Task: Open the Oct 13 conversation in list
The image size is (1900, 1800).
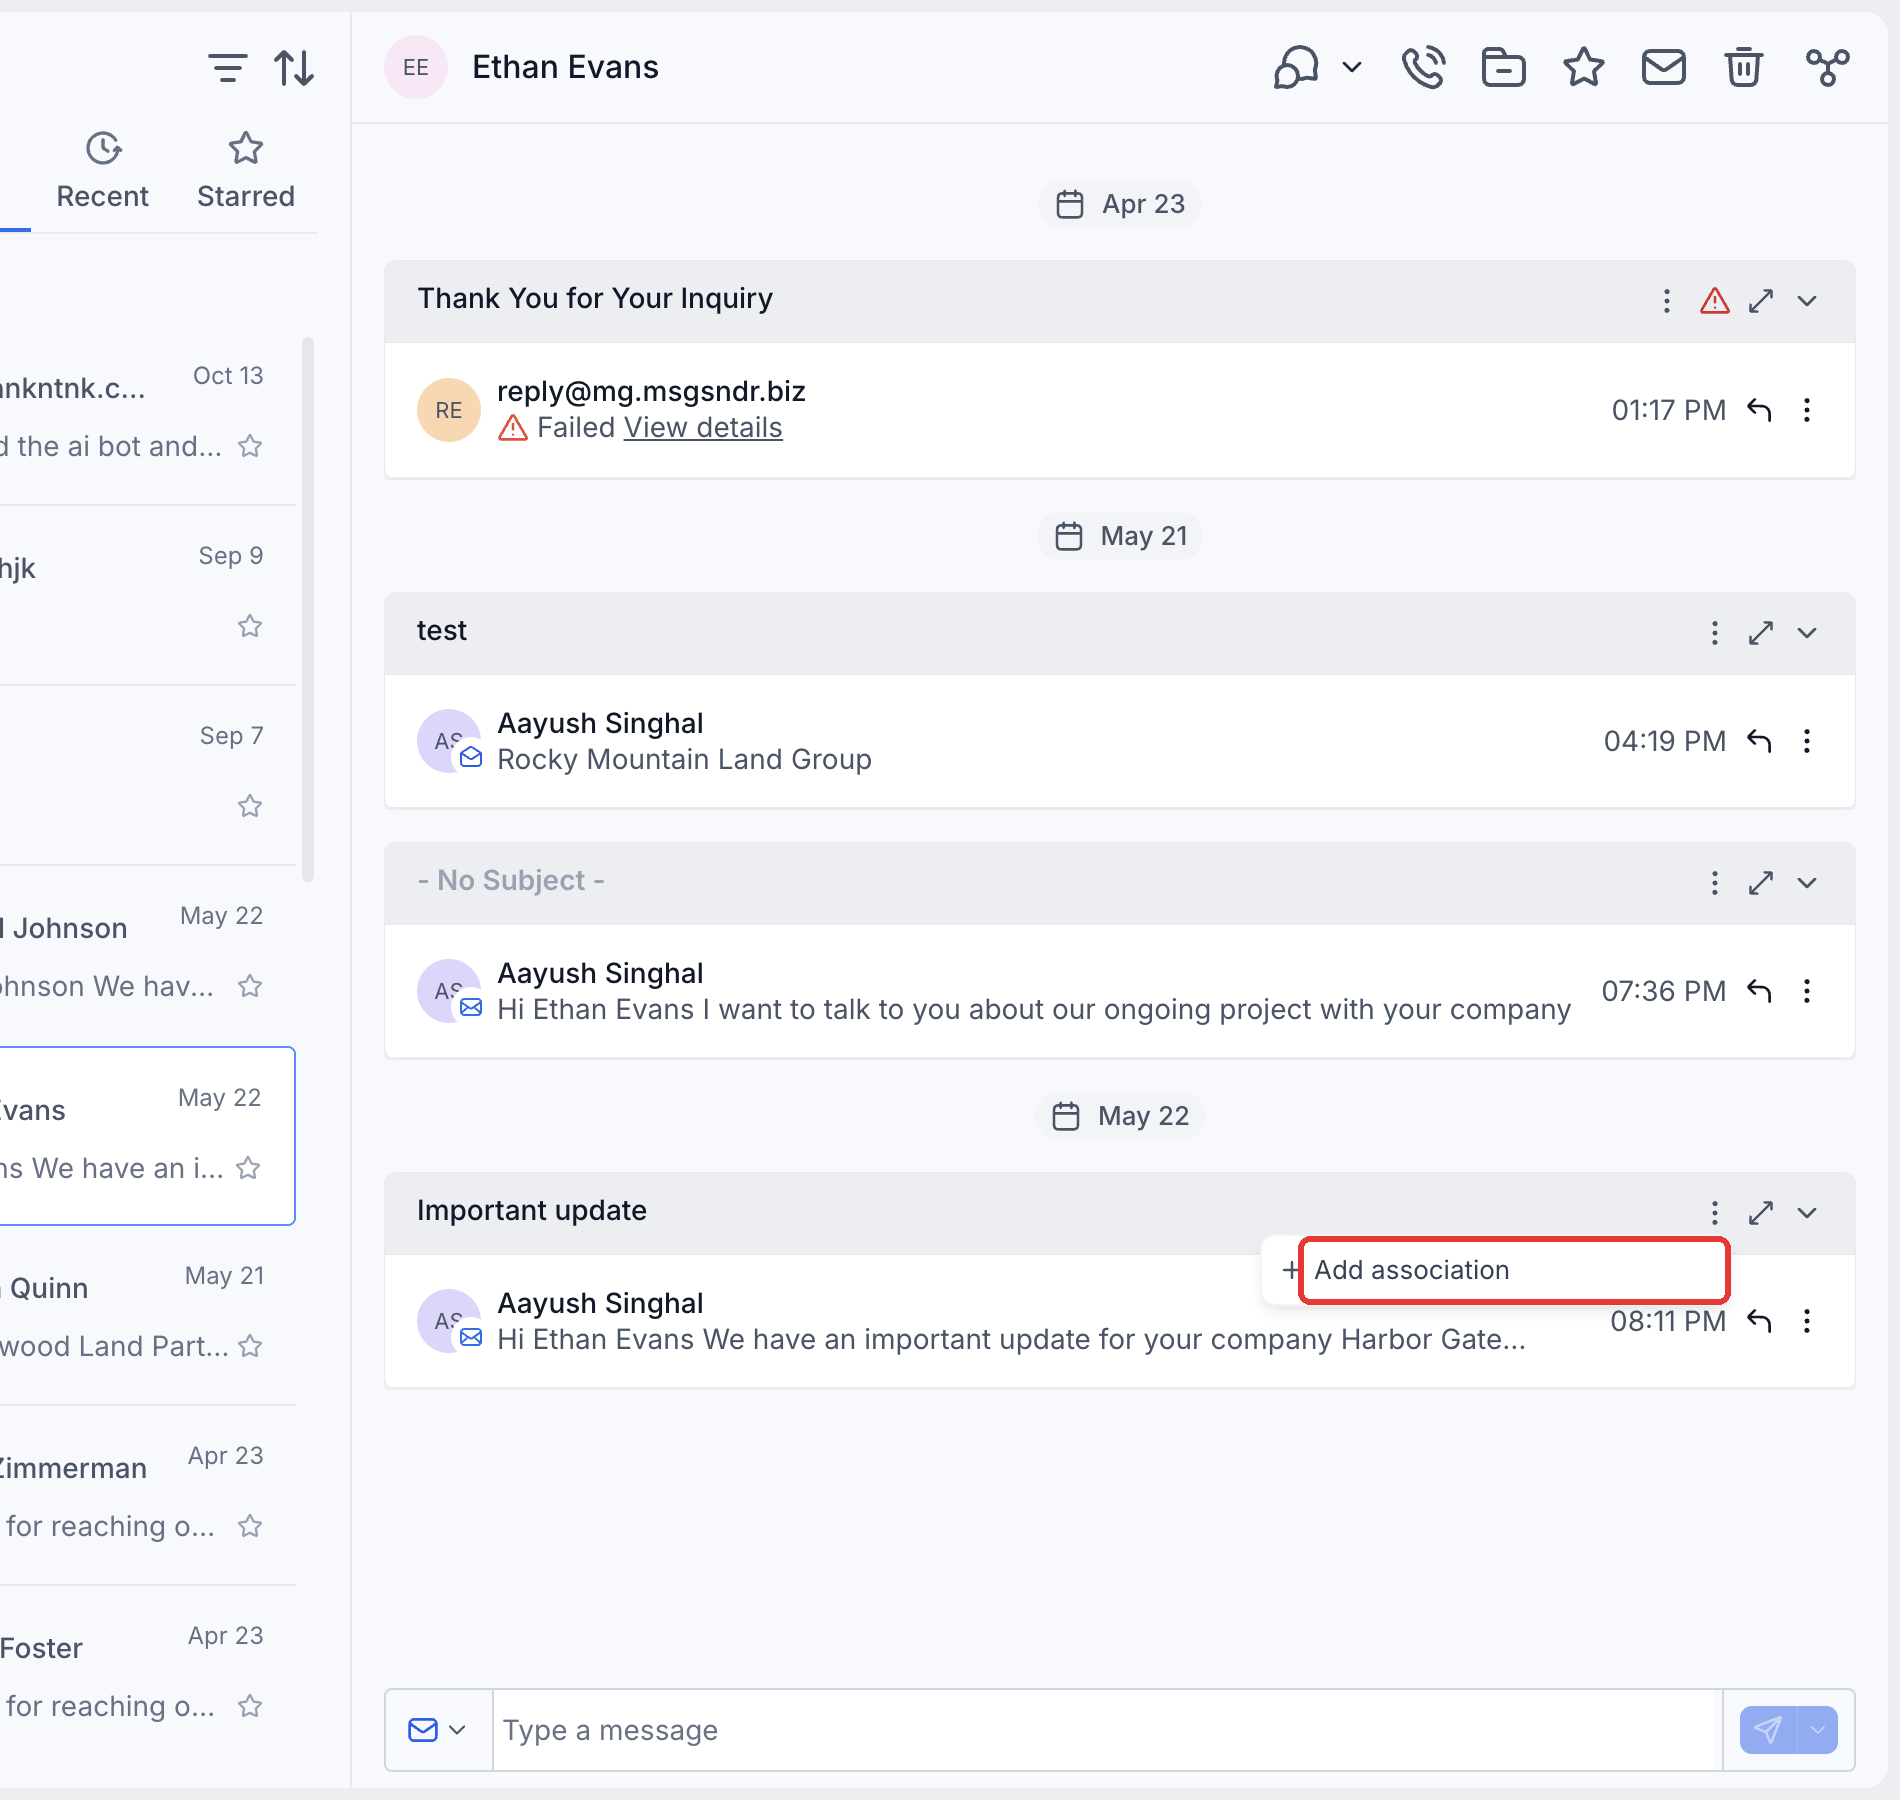Action: (x=148, y=415)
